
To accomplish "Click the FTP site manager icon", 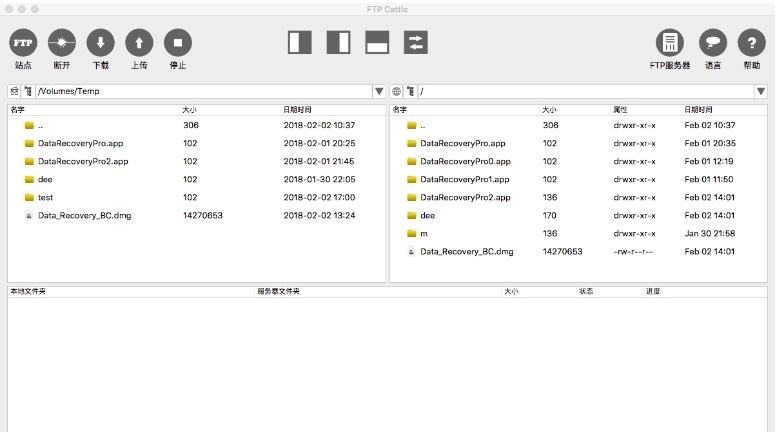I will coord(23,42).
